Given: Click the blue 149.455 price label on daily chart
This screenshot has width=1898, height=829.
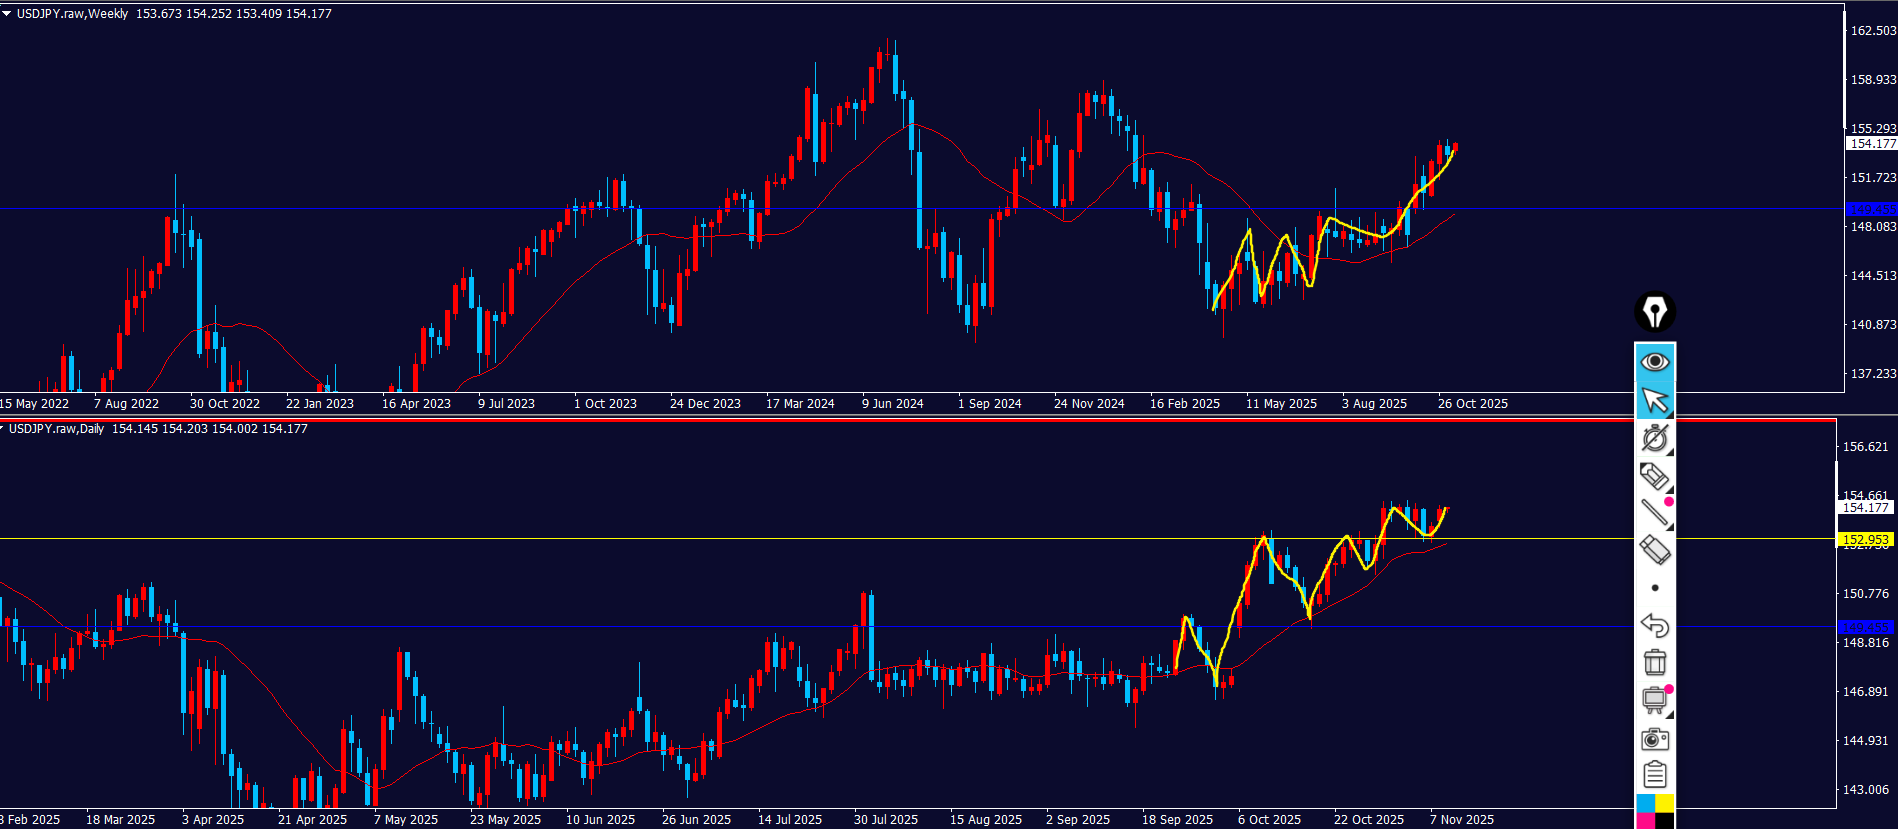Looking at the screenshot, I should pos(1865,627).
